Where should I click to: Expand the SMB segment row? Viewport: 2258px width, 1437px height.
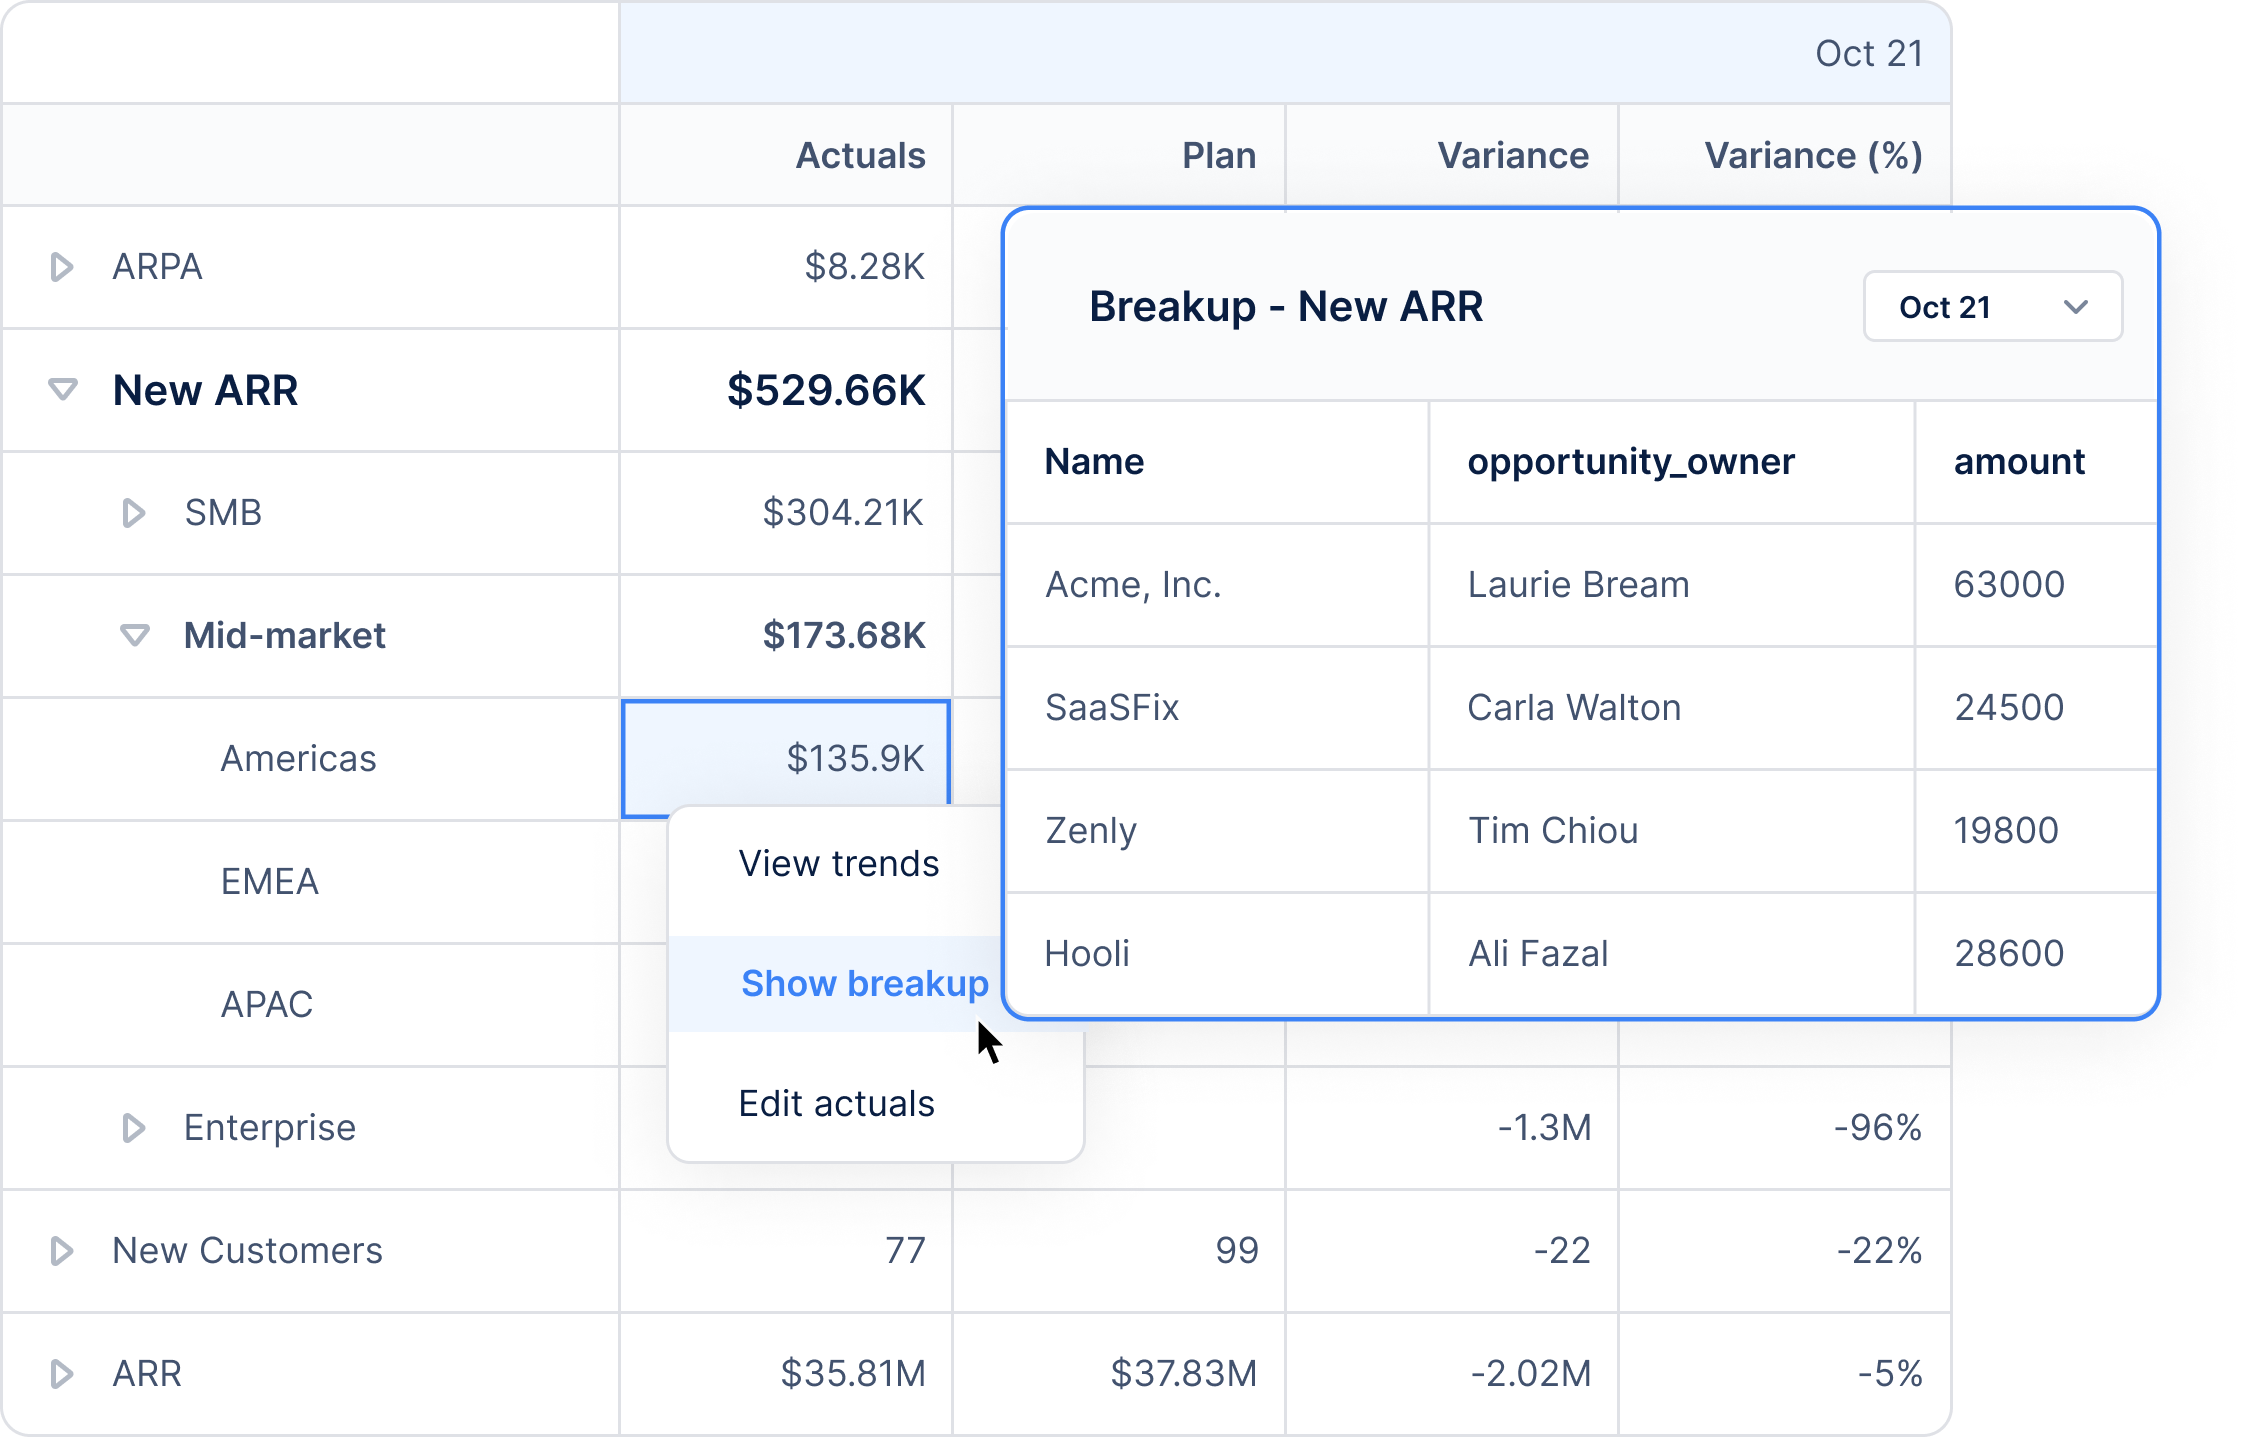point(133,513)
